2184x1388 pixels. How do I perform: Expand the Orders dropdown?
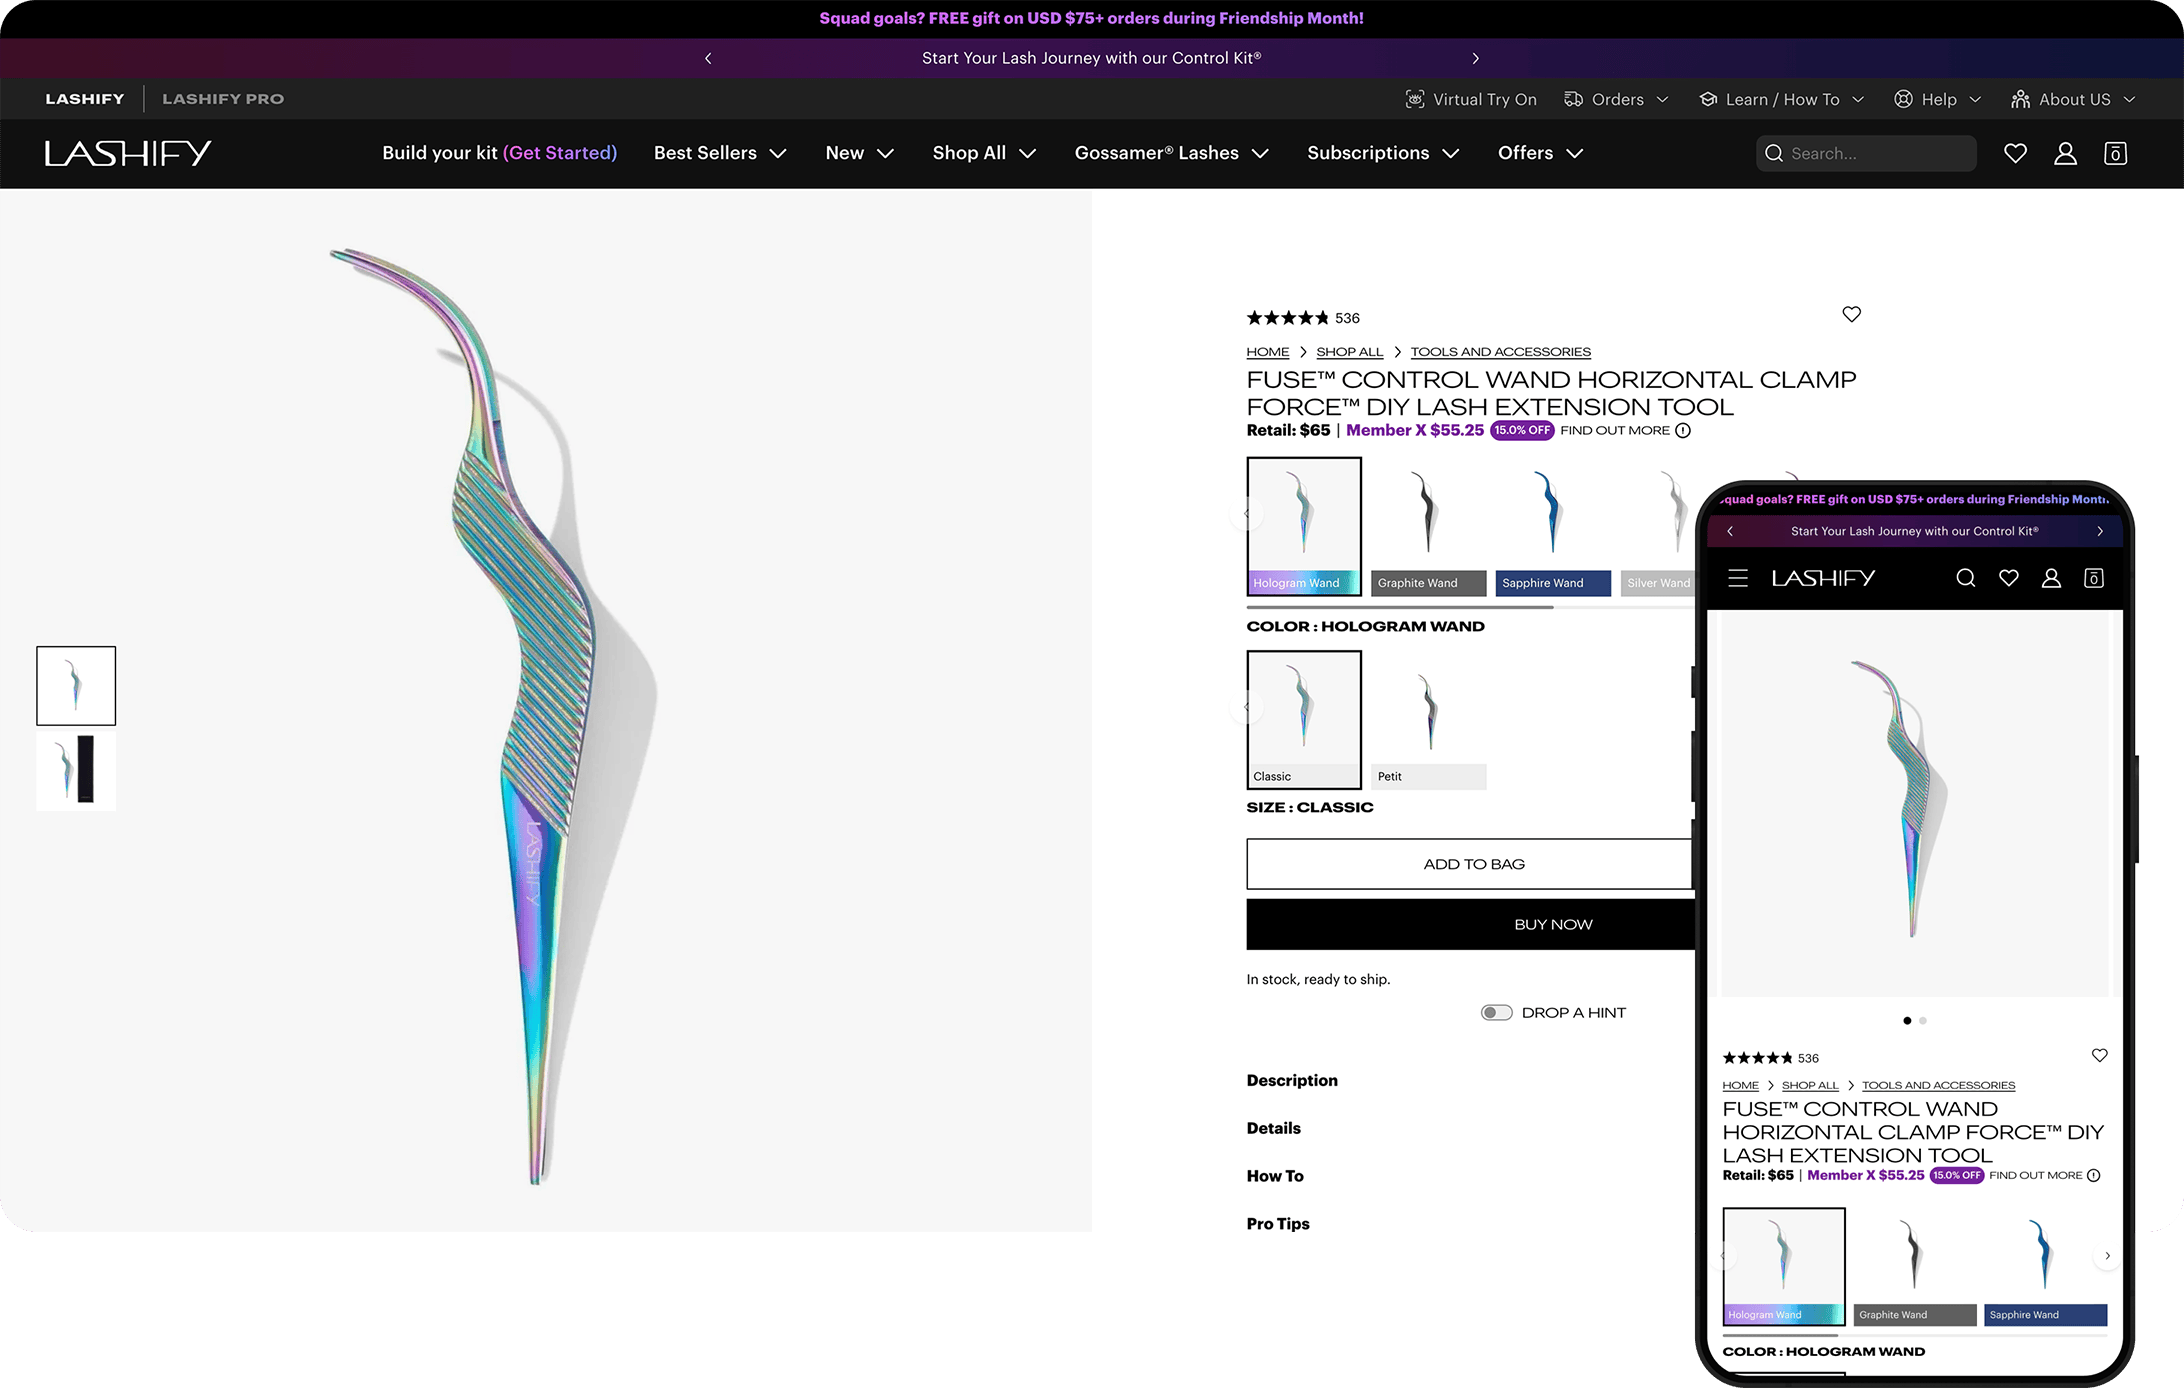click(x=1617, y=99)
